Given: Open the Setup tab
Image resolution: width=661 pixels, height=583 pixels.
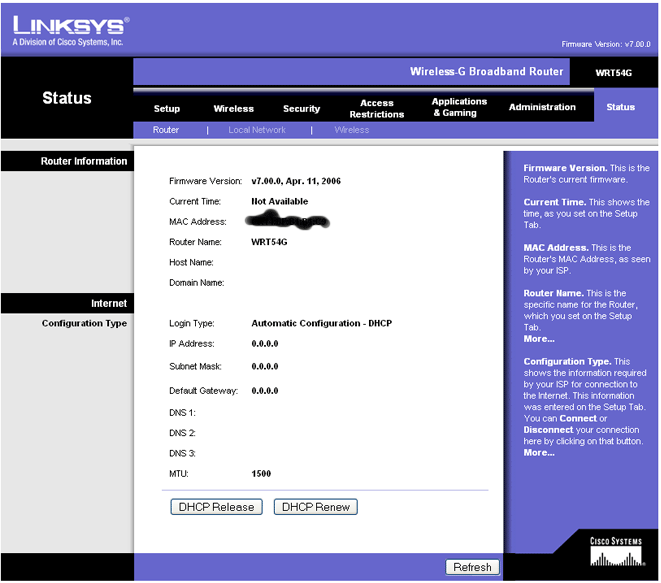Looking at the screenshot, I should 167,109.
